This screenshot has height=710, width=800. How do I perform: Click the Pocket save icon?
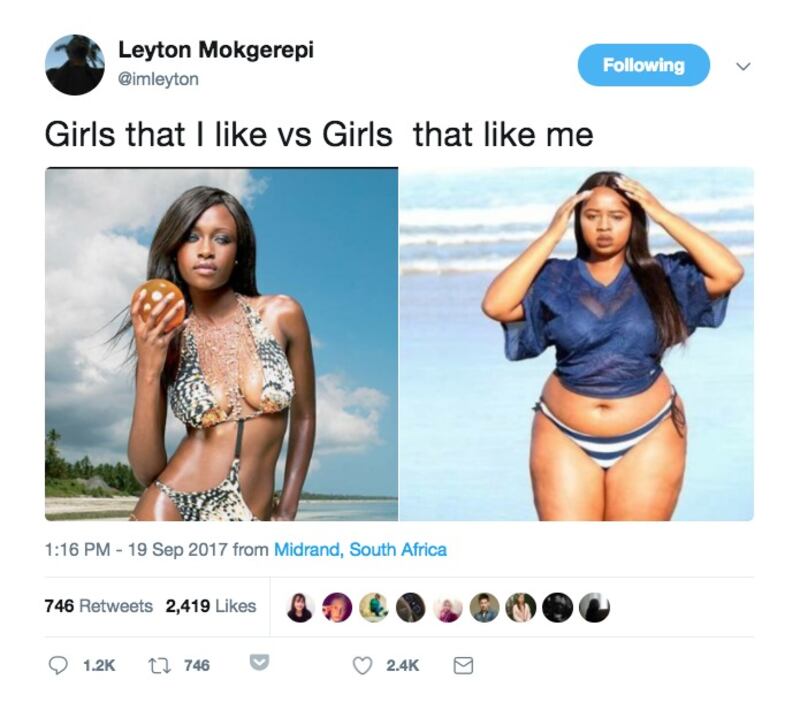[x=259, y=662]
